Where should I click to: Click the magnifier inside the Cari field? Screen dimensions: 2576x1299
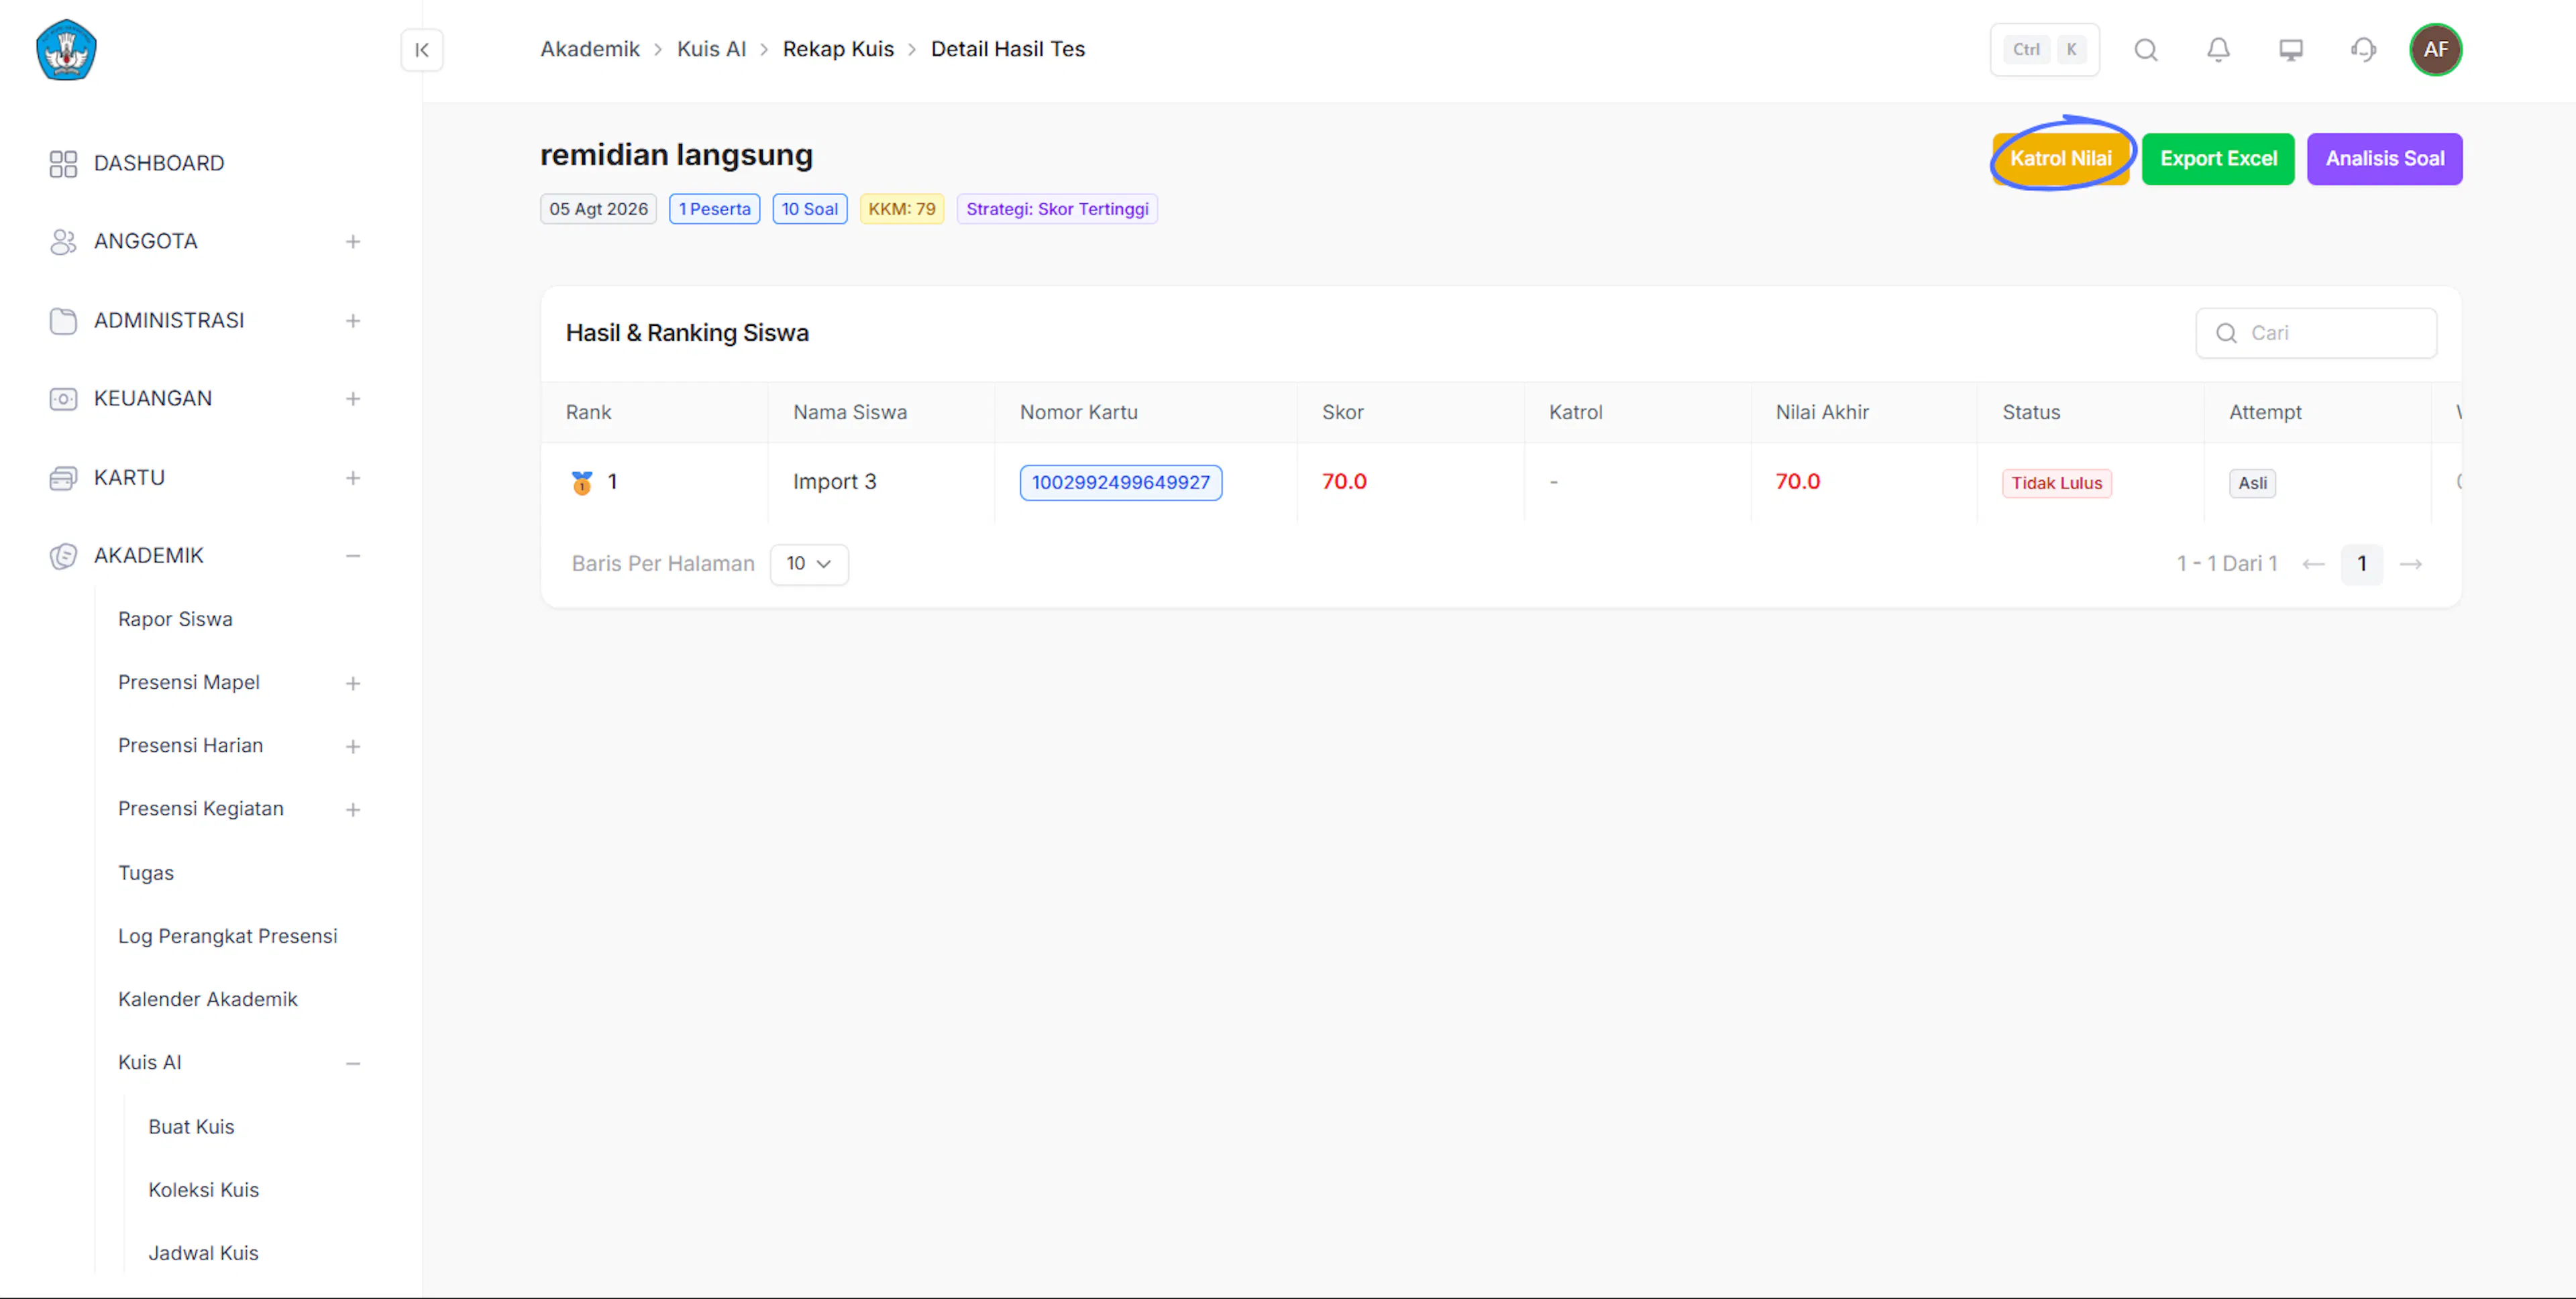click(2226, 334)
